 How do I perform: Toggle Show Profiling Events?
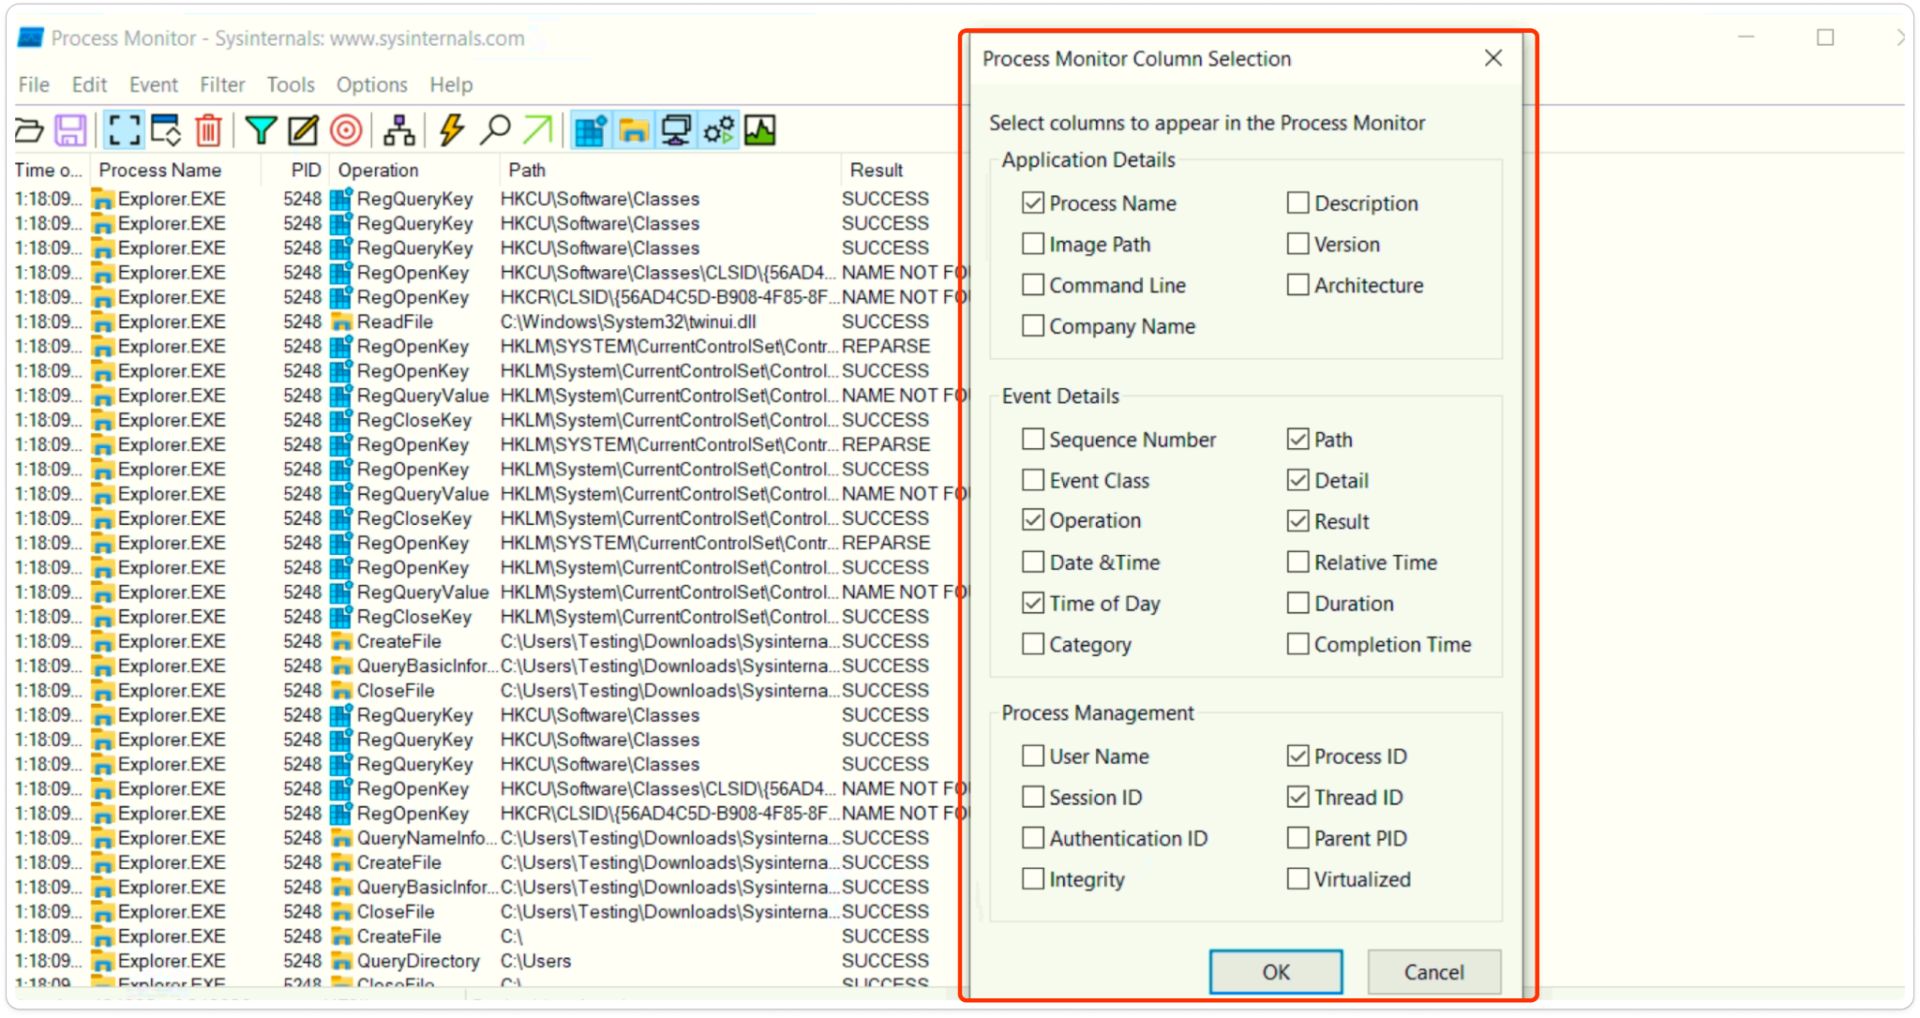(x=760, y=129)
